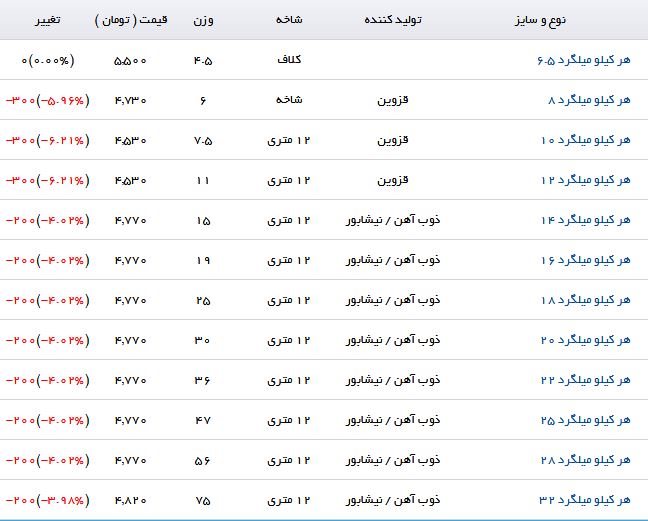Select قزوین producer in میلگرد ۱۲ row
The width and height of the screenshot is (648, 521).
pos(393,181)
